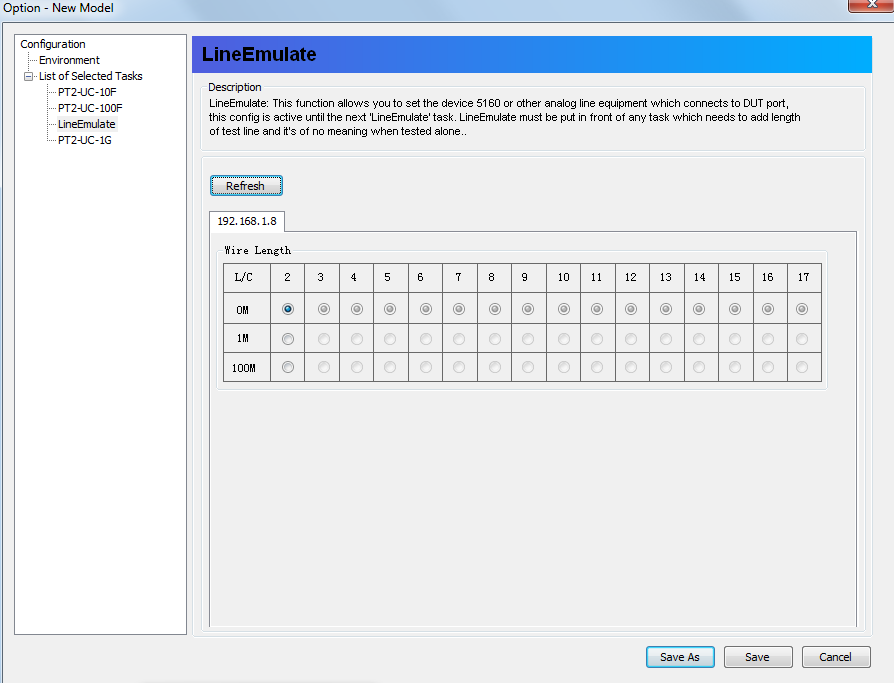
Task: Select the PT2-UC-10F task
Action: pos(87,92)
